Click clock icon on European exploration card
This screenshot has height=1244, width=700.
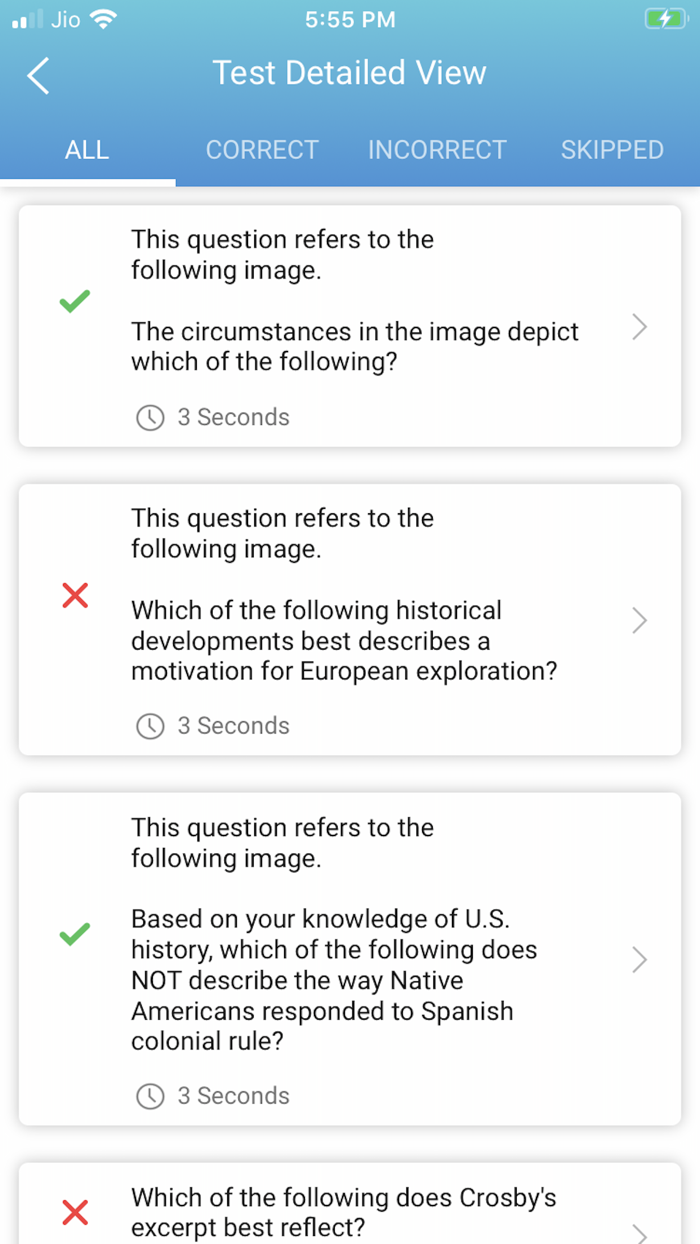(x=150, y=726)
